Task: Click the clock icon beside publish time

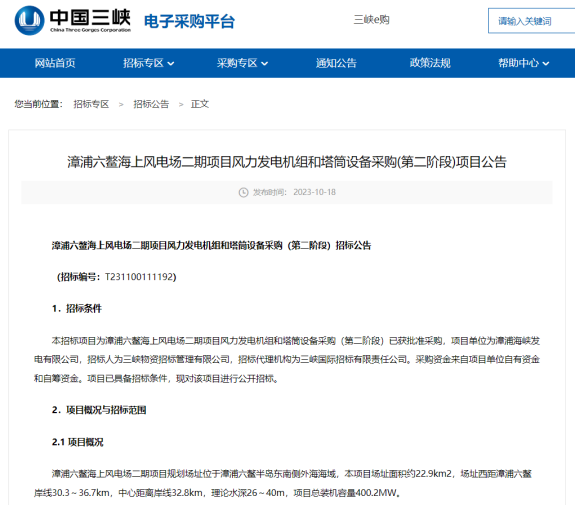Action: click(x=243, y=192)
